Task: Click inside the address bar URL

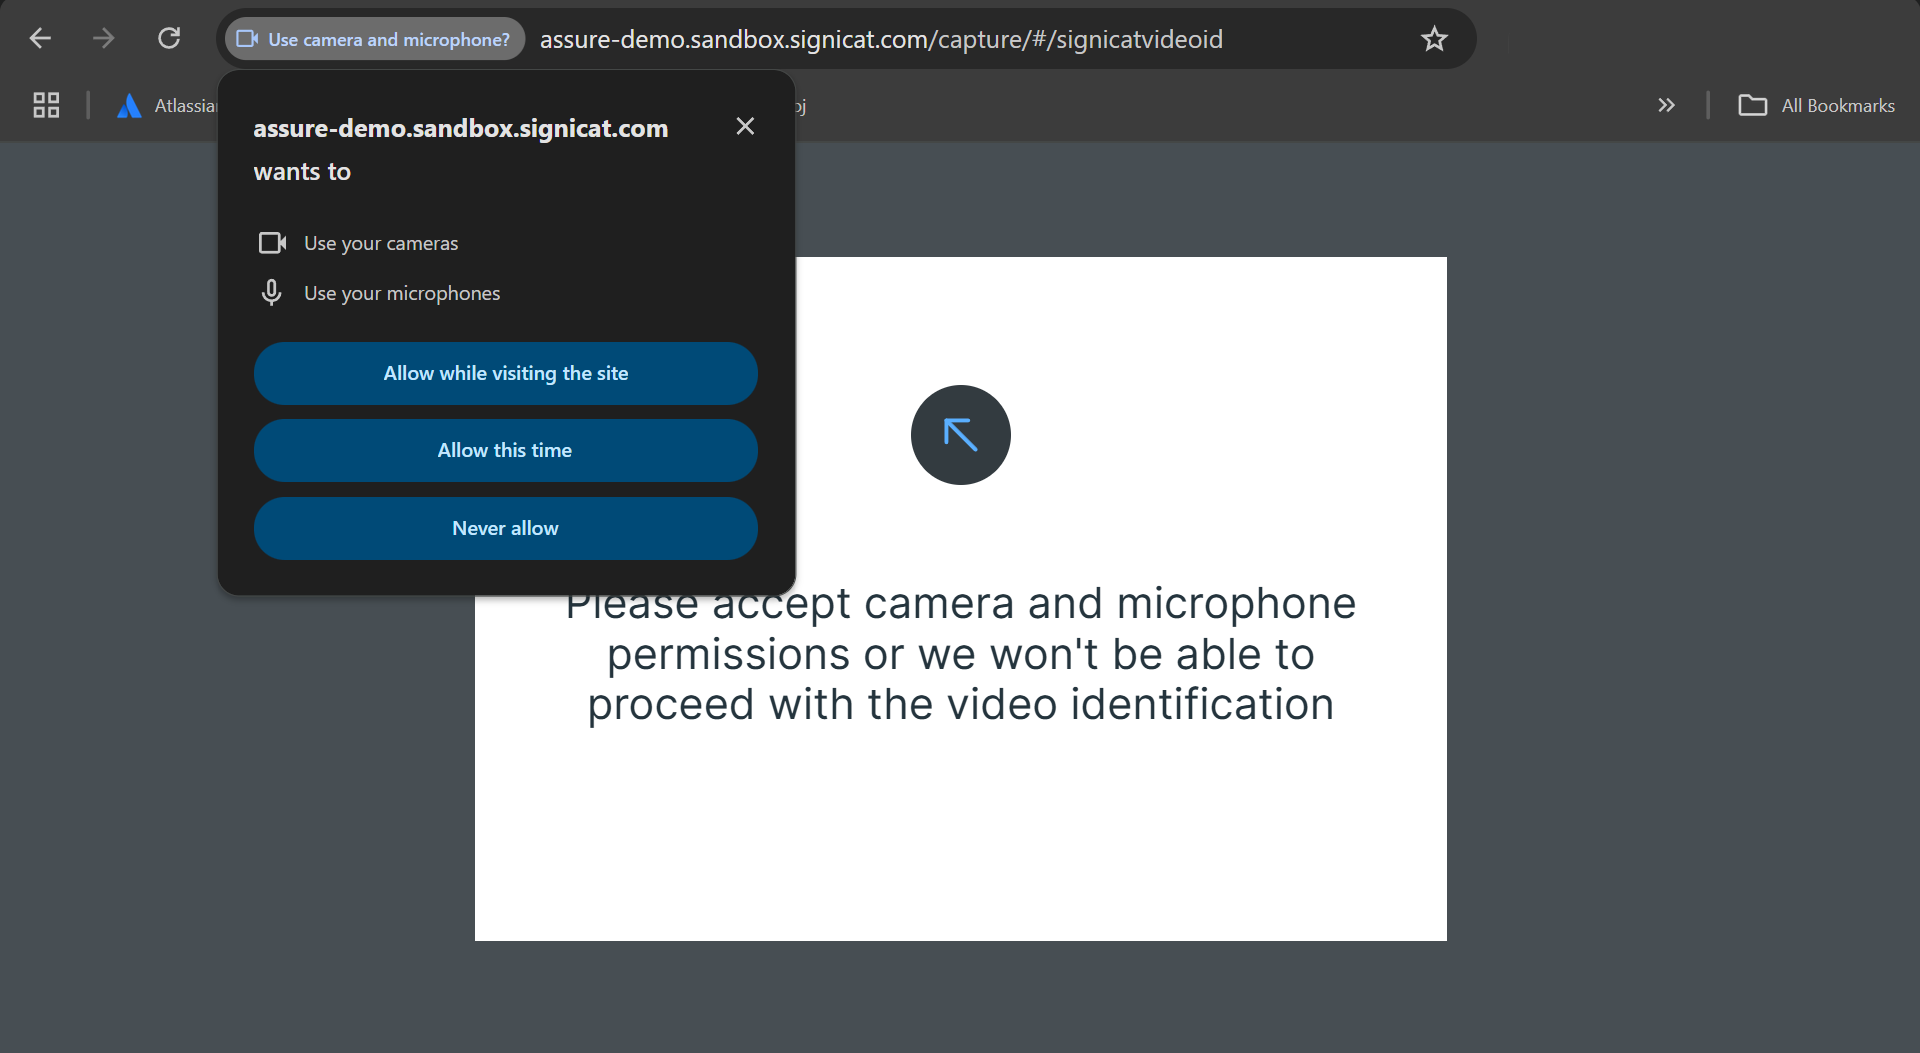Action: [x=880, y=39]
